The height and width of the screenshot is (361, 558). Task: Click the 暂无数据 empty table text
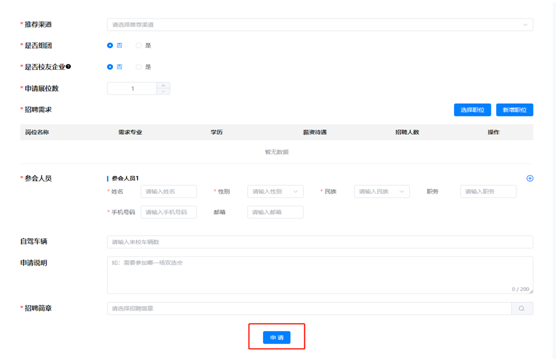tap(277, 152)
